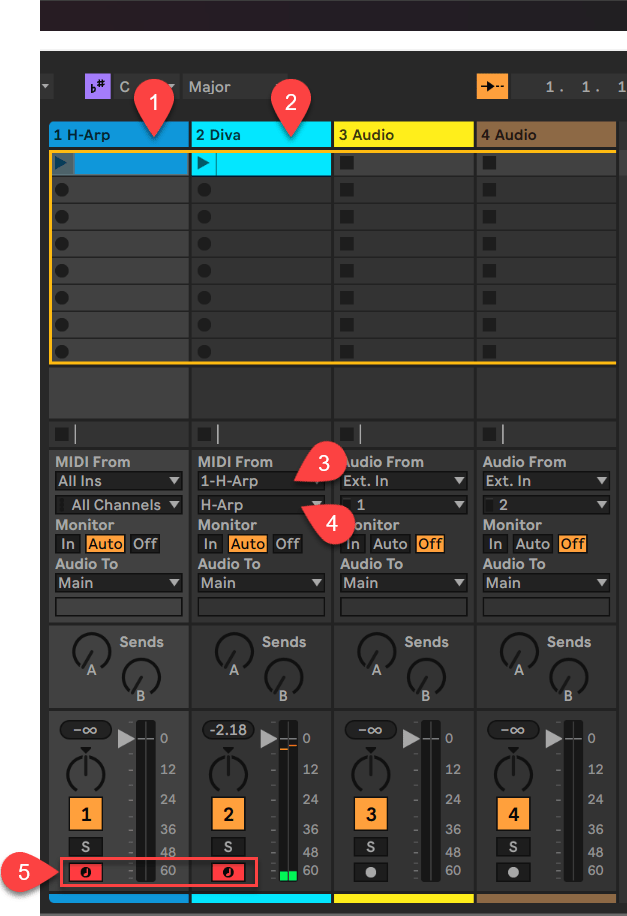This screenshot has width=627, height=916.
Task: Launch the clip in the 1 H-Arp track
Action: pyautogui.click(x=62, y=163)
